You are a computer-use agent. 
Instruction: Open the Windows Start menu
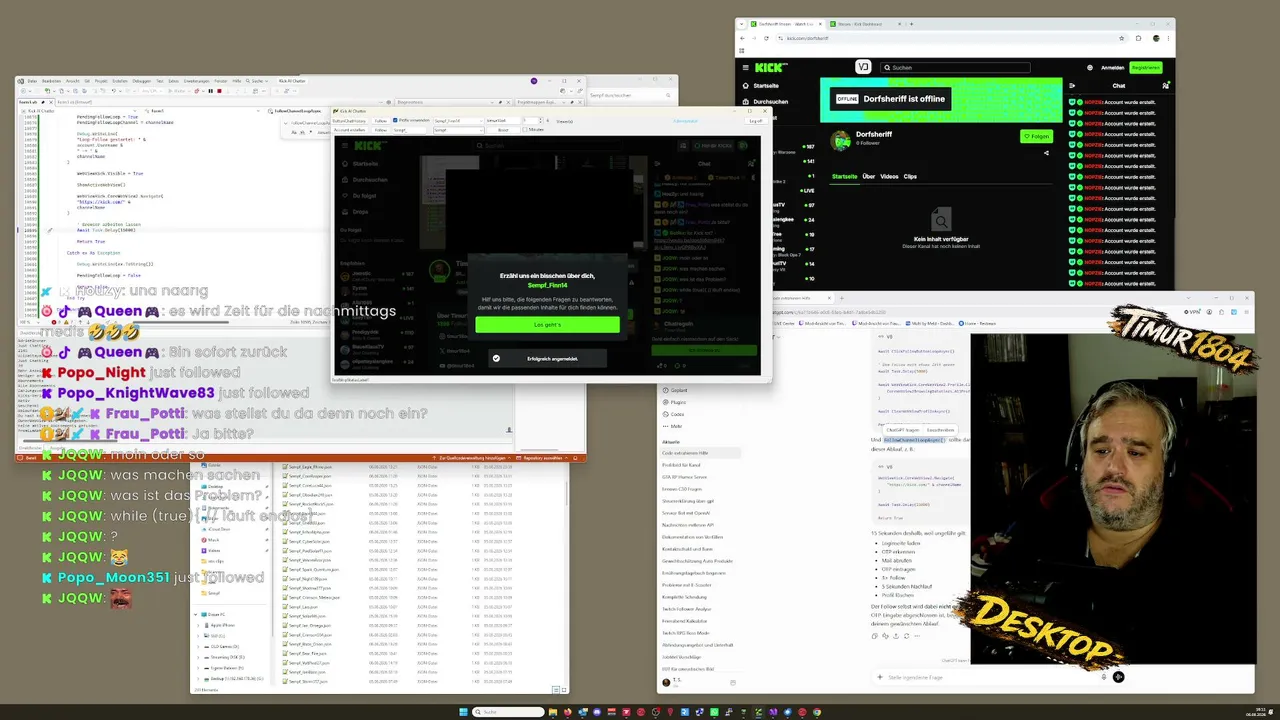coord(463,712)
